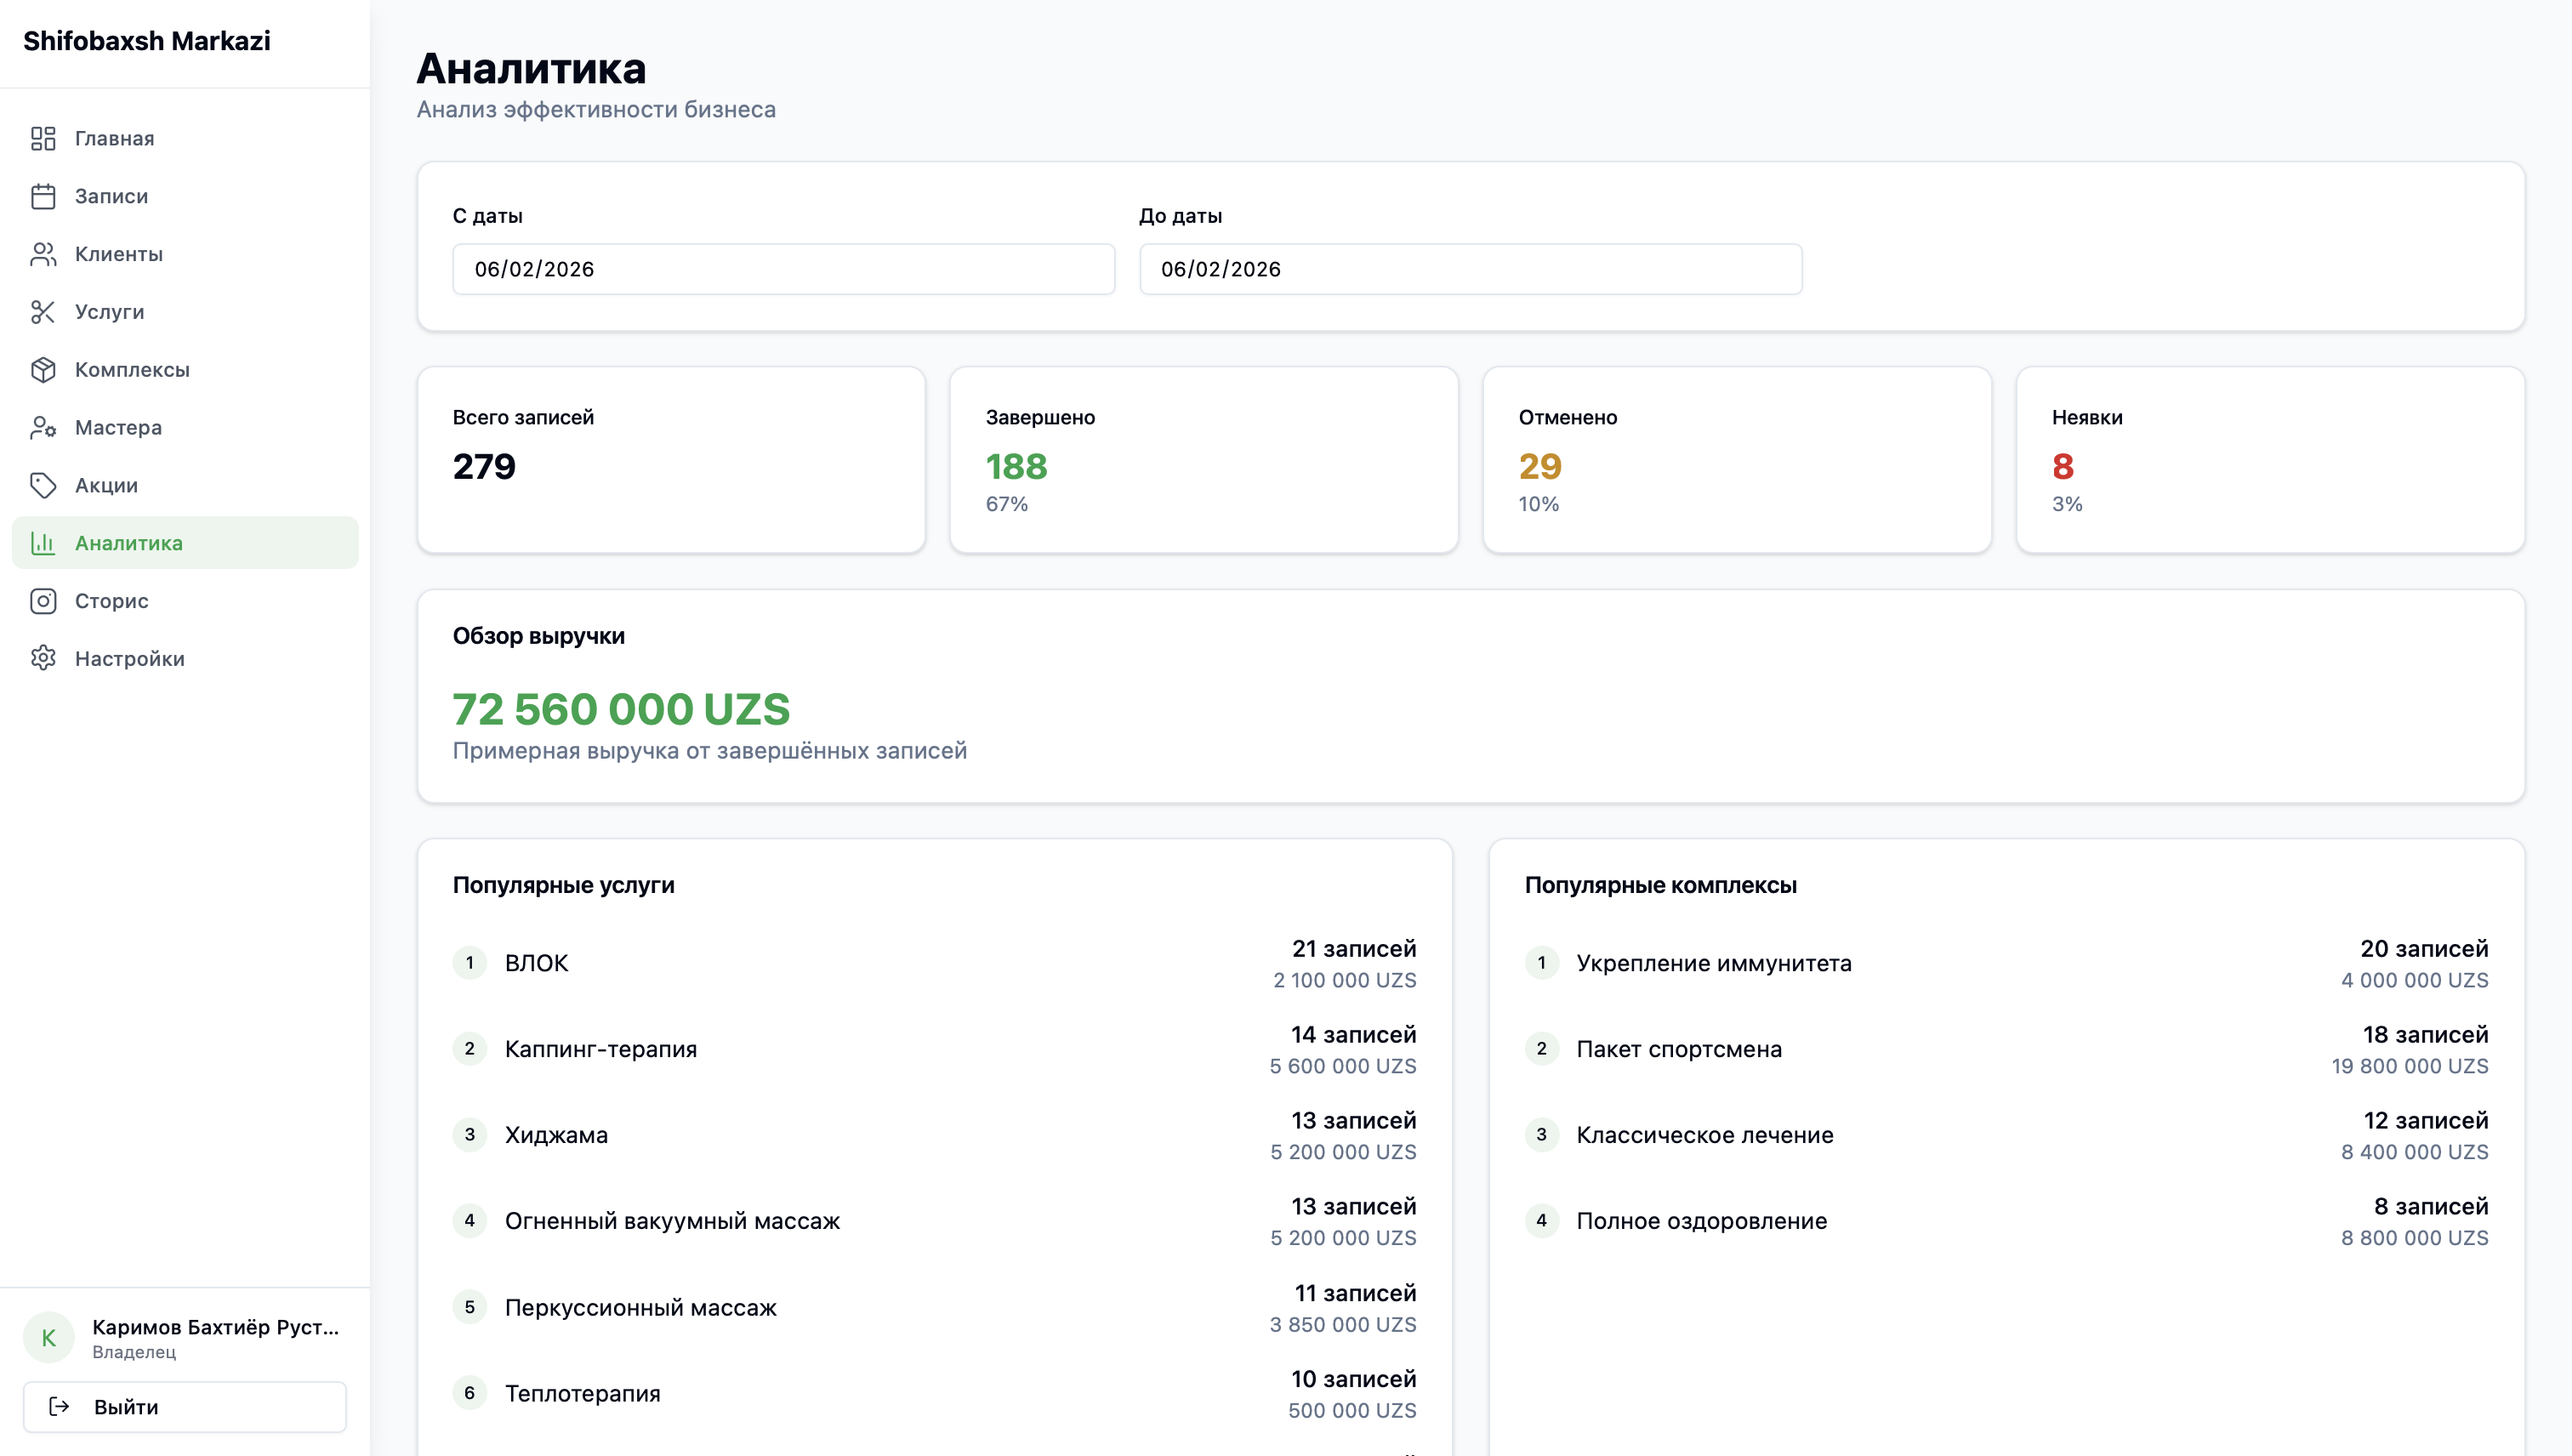Click the Аналитика chart icon
The width and height of the screenshot is (2572, 1456).
[44, 543]
